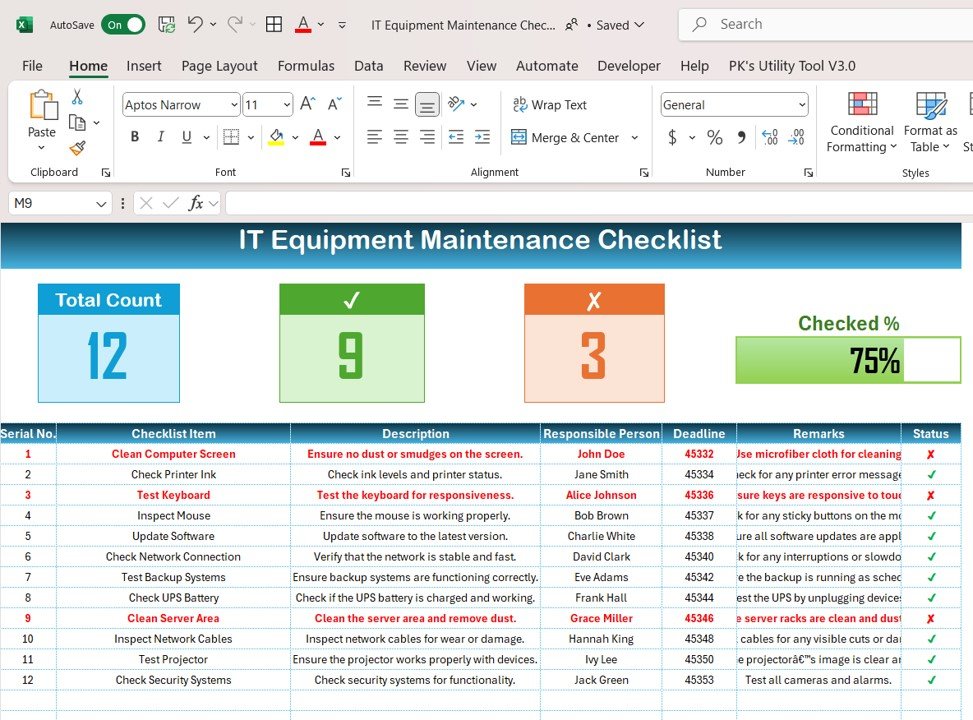The width and height of the screenshot is (973, 720).
Task: Click the Middle Align icon
Action: [x=401, y=104]
